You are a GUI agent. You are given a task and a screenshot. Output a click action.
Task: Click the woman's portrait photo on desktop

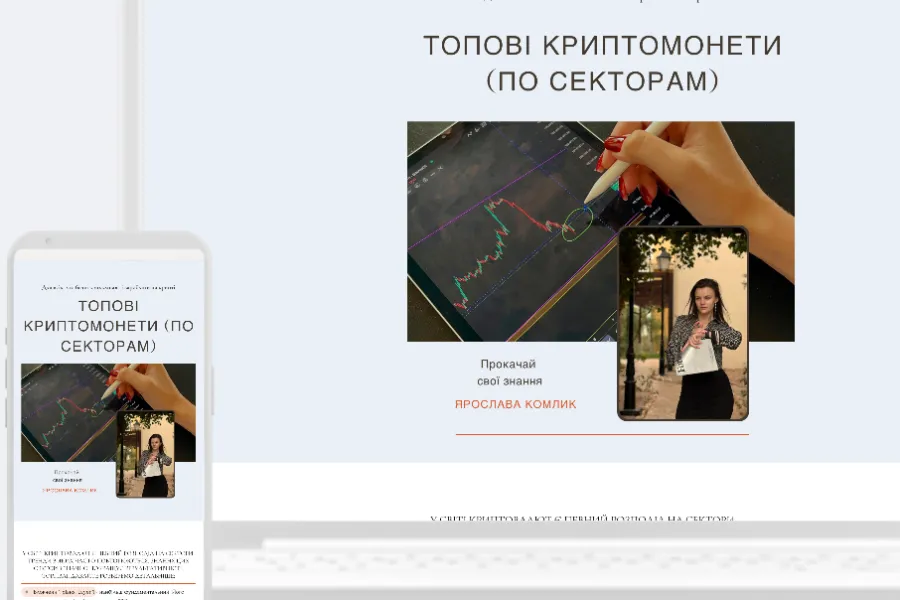tap(683, 323)
